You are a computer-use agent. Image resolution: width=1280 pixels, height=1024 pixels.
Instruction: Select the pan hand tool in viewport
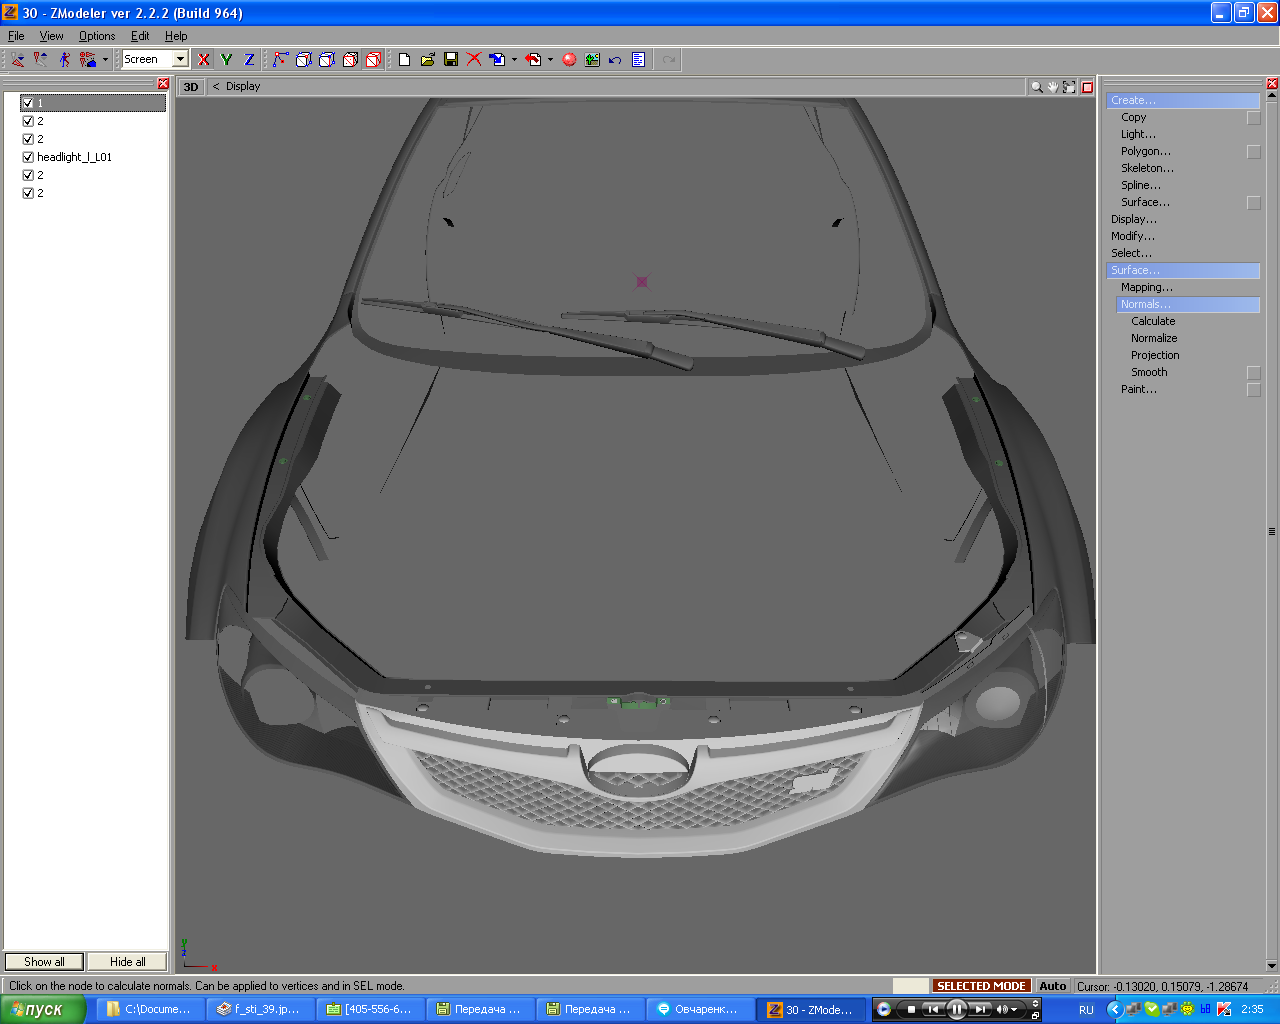click(x=1053, y=87)
